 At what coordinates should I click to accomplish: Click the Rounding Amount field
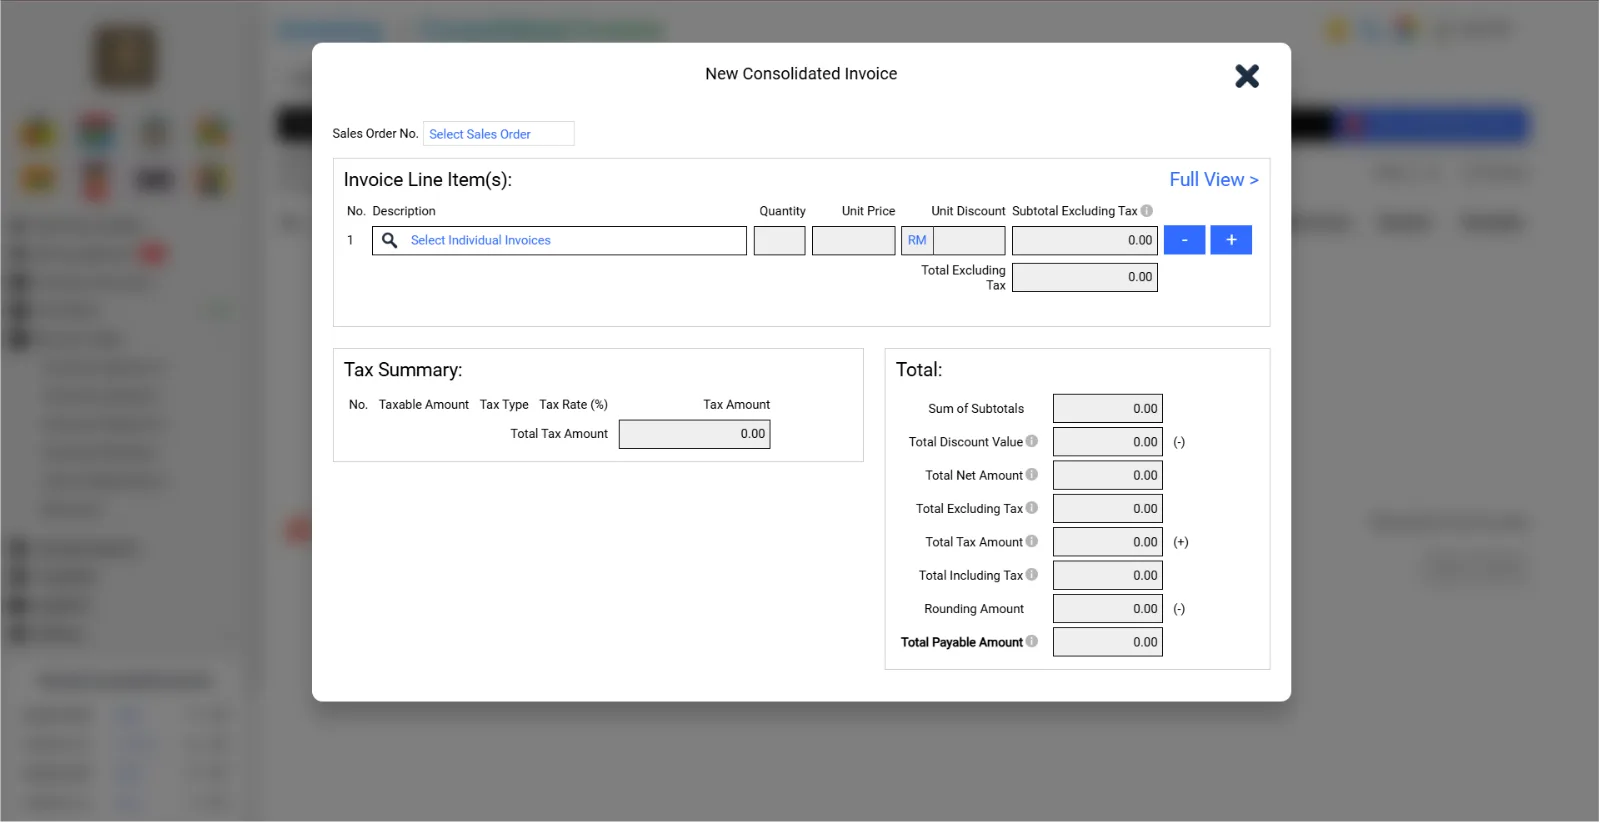pyautogui.click(x=1107, y=609)
